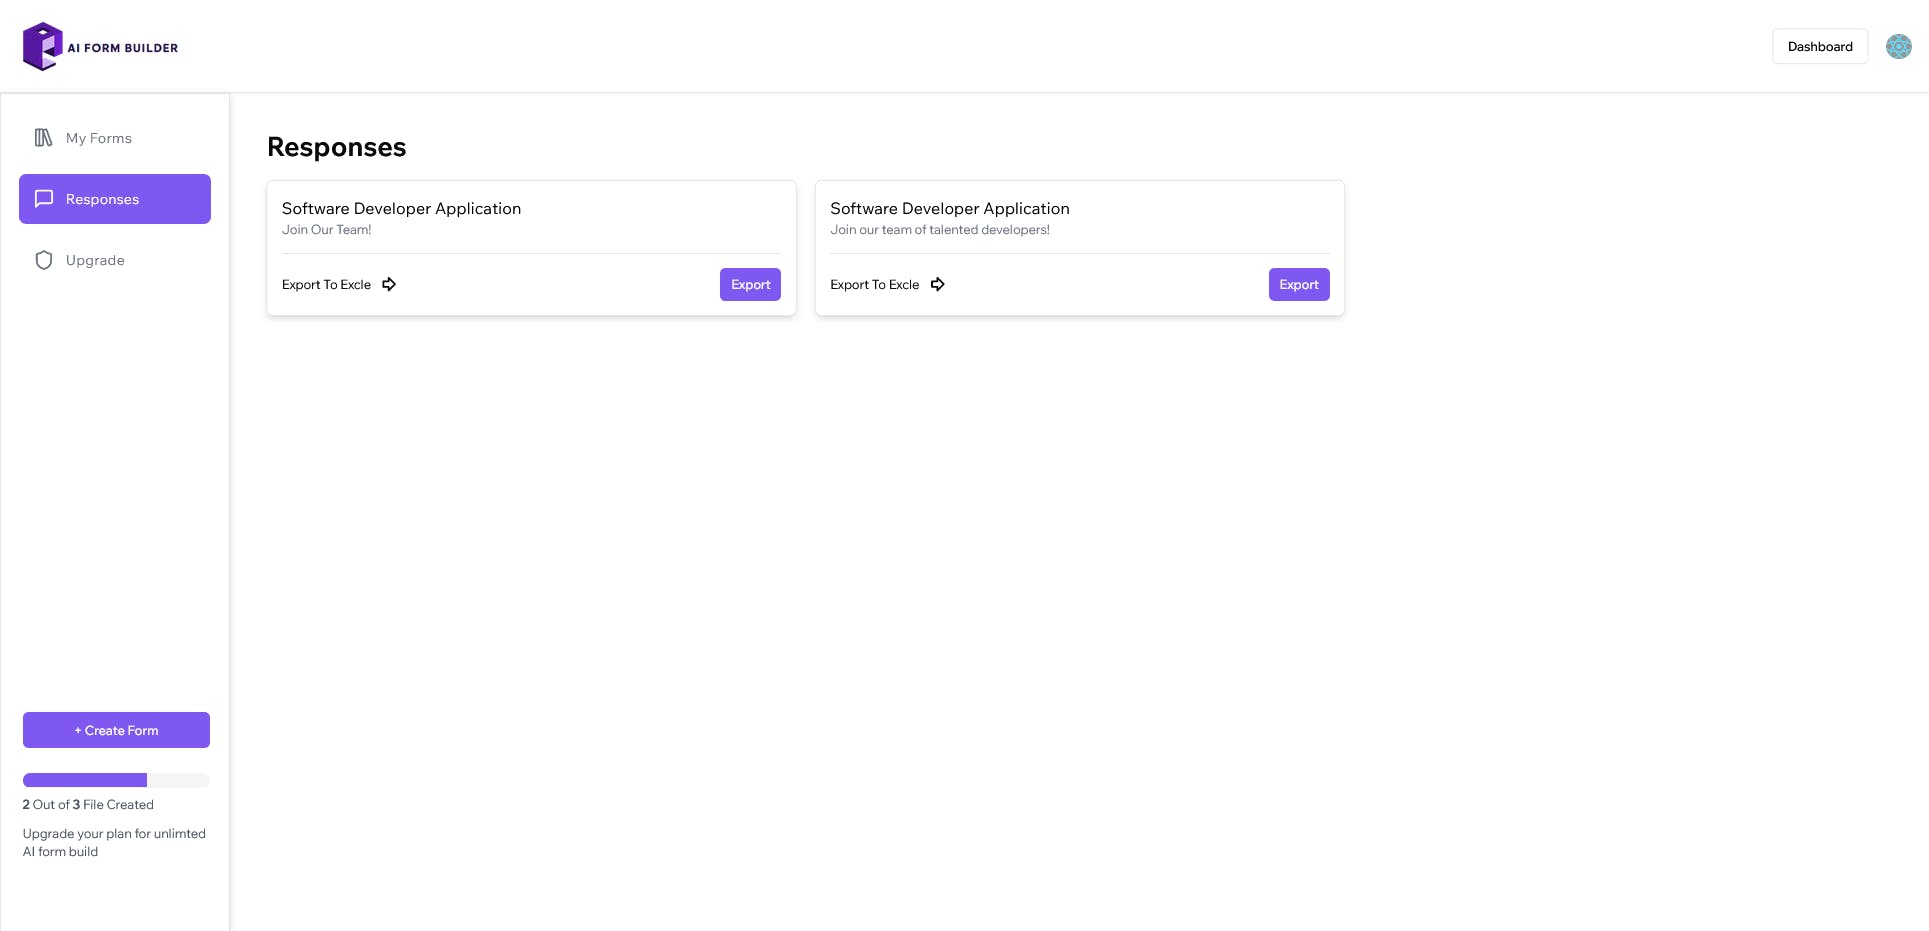The image size is (1929, 931).
Task: Click the file creation progress bar
Action: [x=116, y=780]
